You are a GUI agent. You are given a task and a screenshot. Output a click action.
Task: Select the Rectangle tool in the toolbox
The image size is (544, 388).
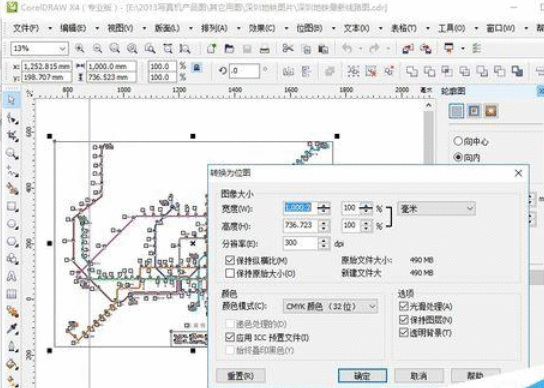coord(12,206)
